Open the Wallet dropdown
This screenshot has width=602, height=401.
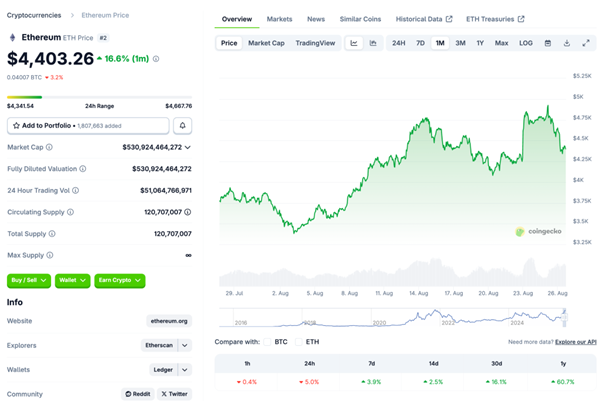point(73,280)
